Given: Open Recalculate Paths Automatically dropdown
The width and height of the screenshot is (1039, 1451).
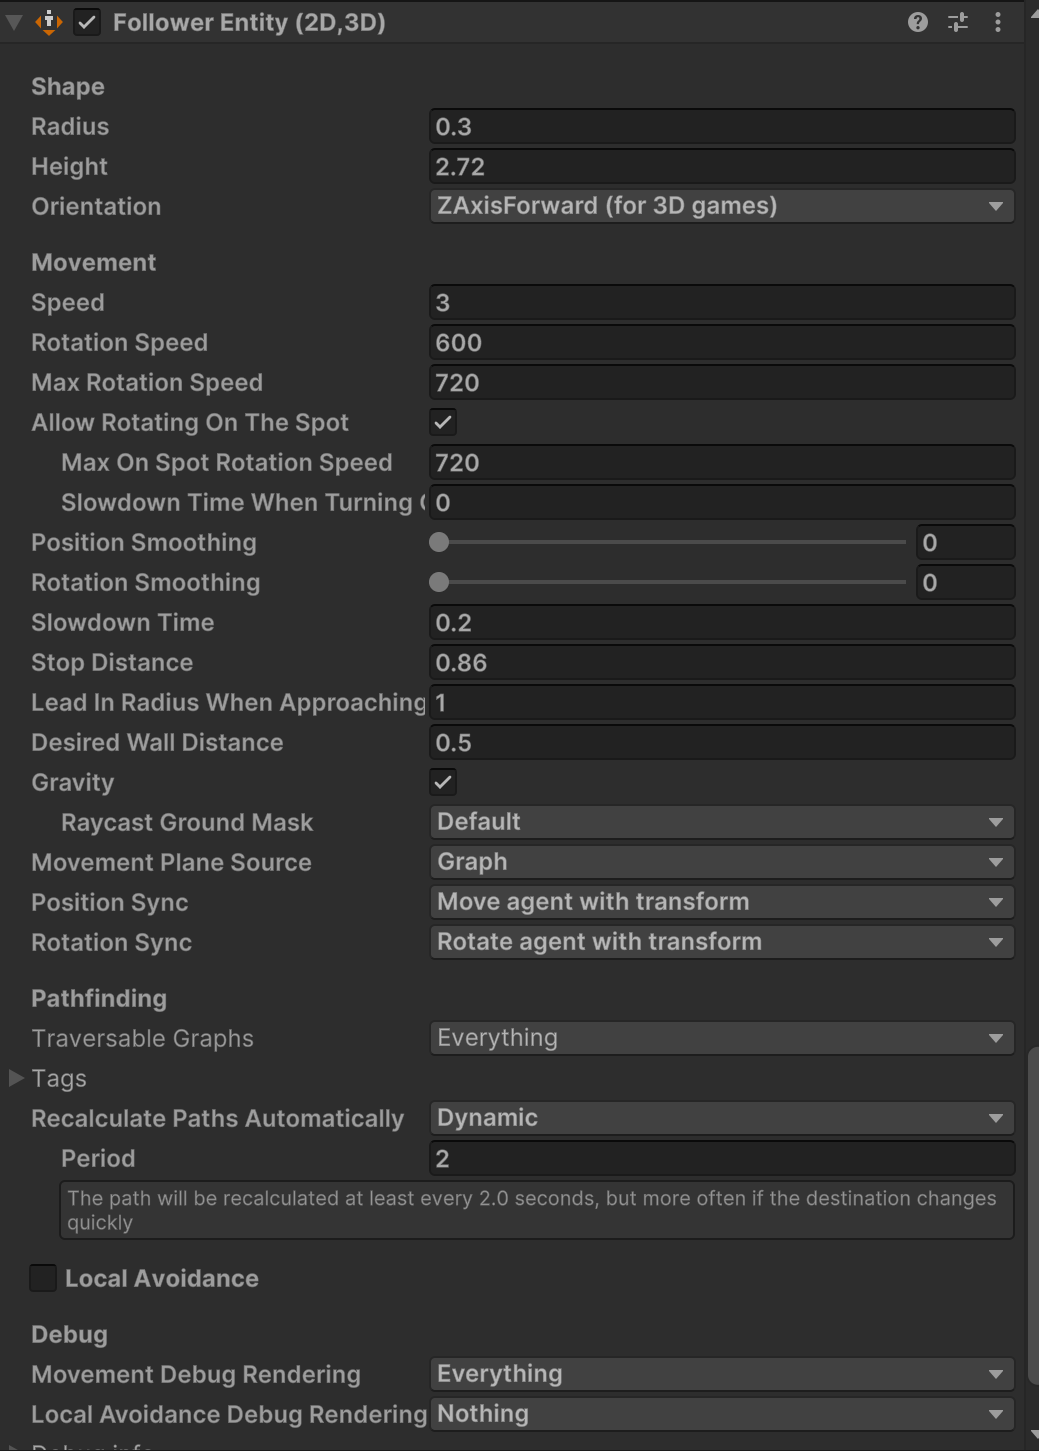Looking at the screenshot, I should [721, 1118].
